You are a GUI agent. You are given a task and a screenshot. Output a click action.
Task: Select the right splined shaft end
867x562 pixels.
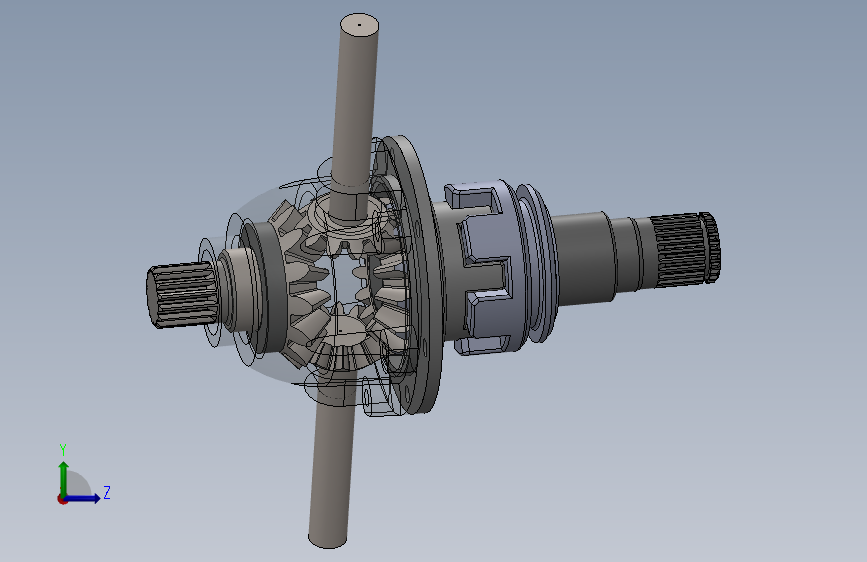[x=686, y=249]
